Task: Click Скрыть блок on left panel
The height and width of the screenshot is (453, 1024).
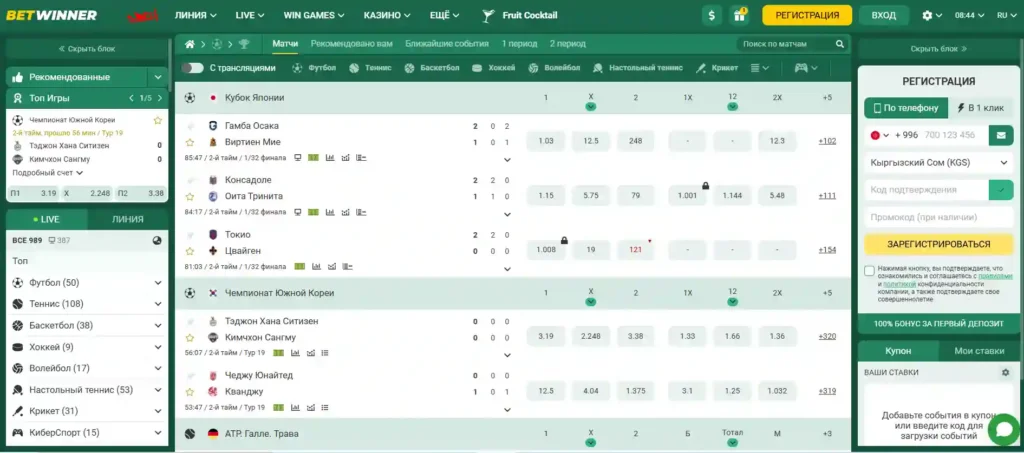Action: (x=87, y=48)
